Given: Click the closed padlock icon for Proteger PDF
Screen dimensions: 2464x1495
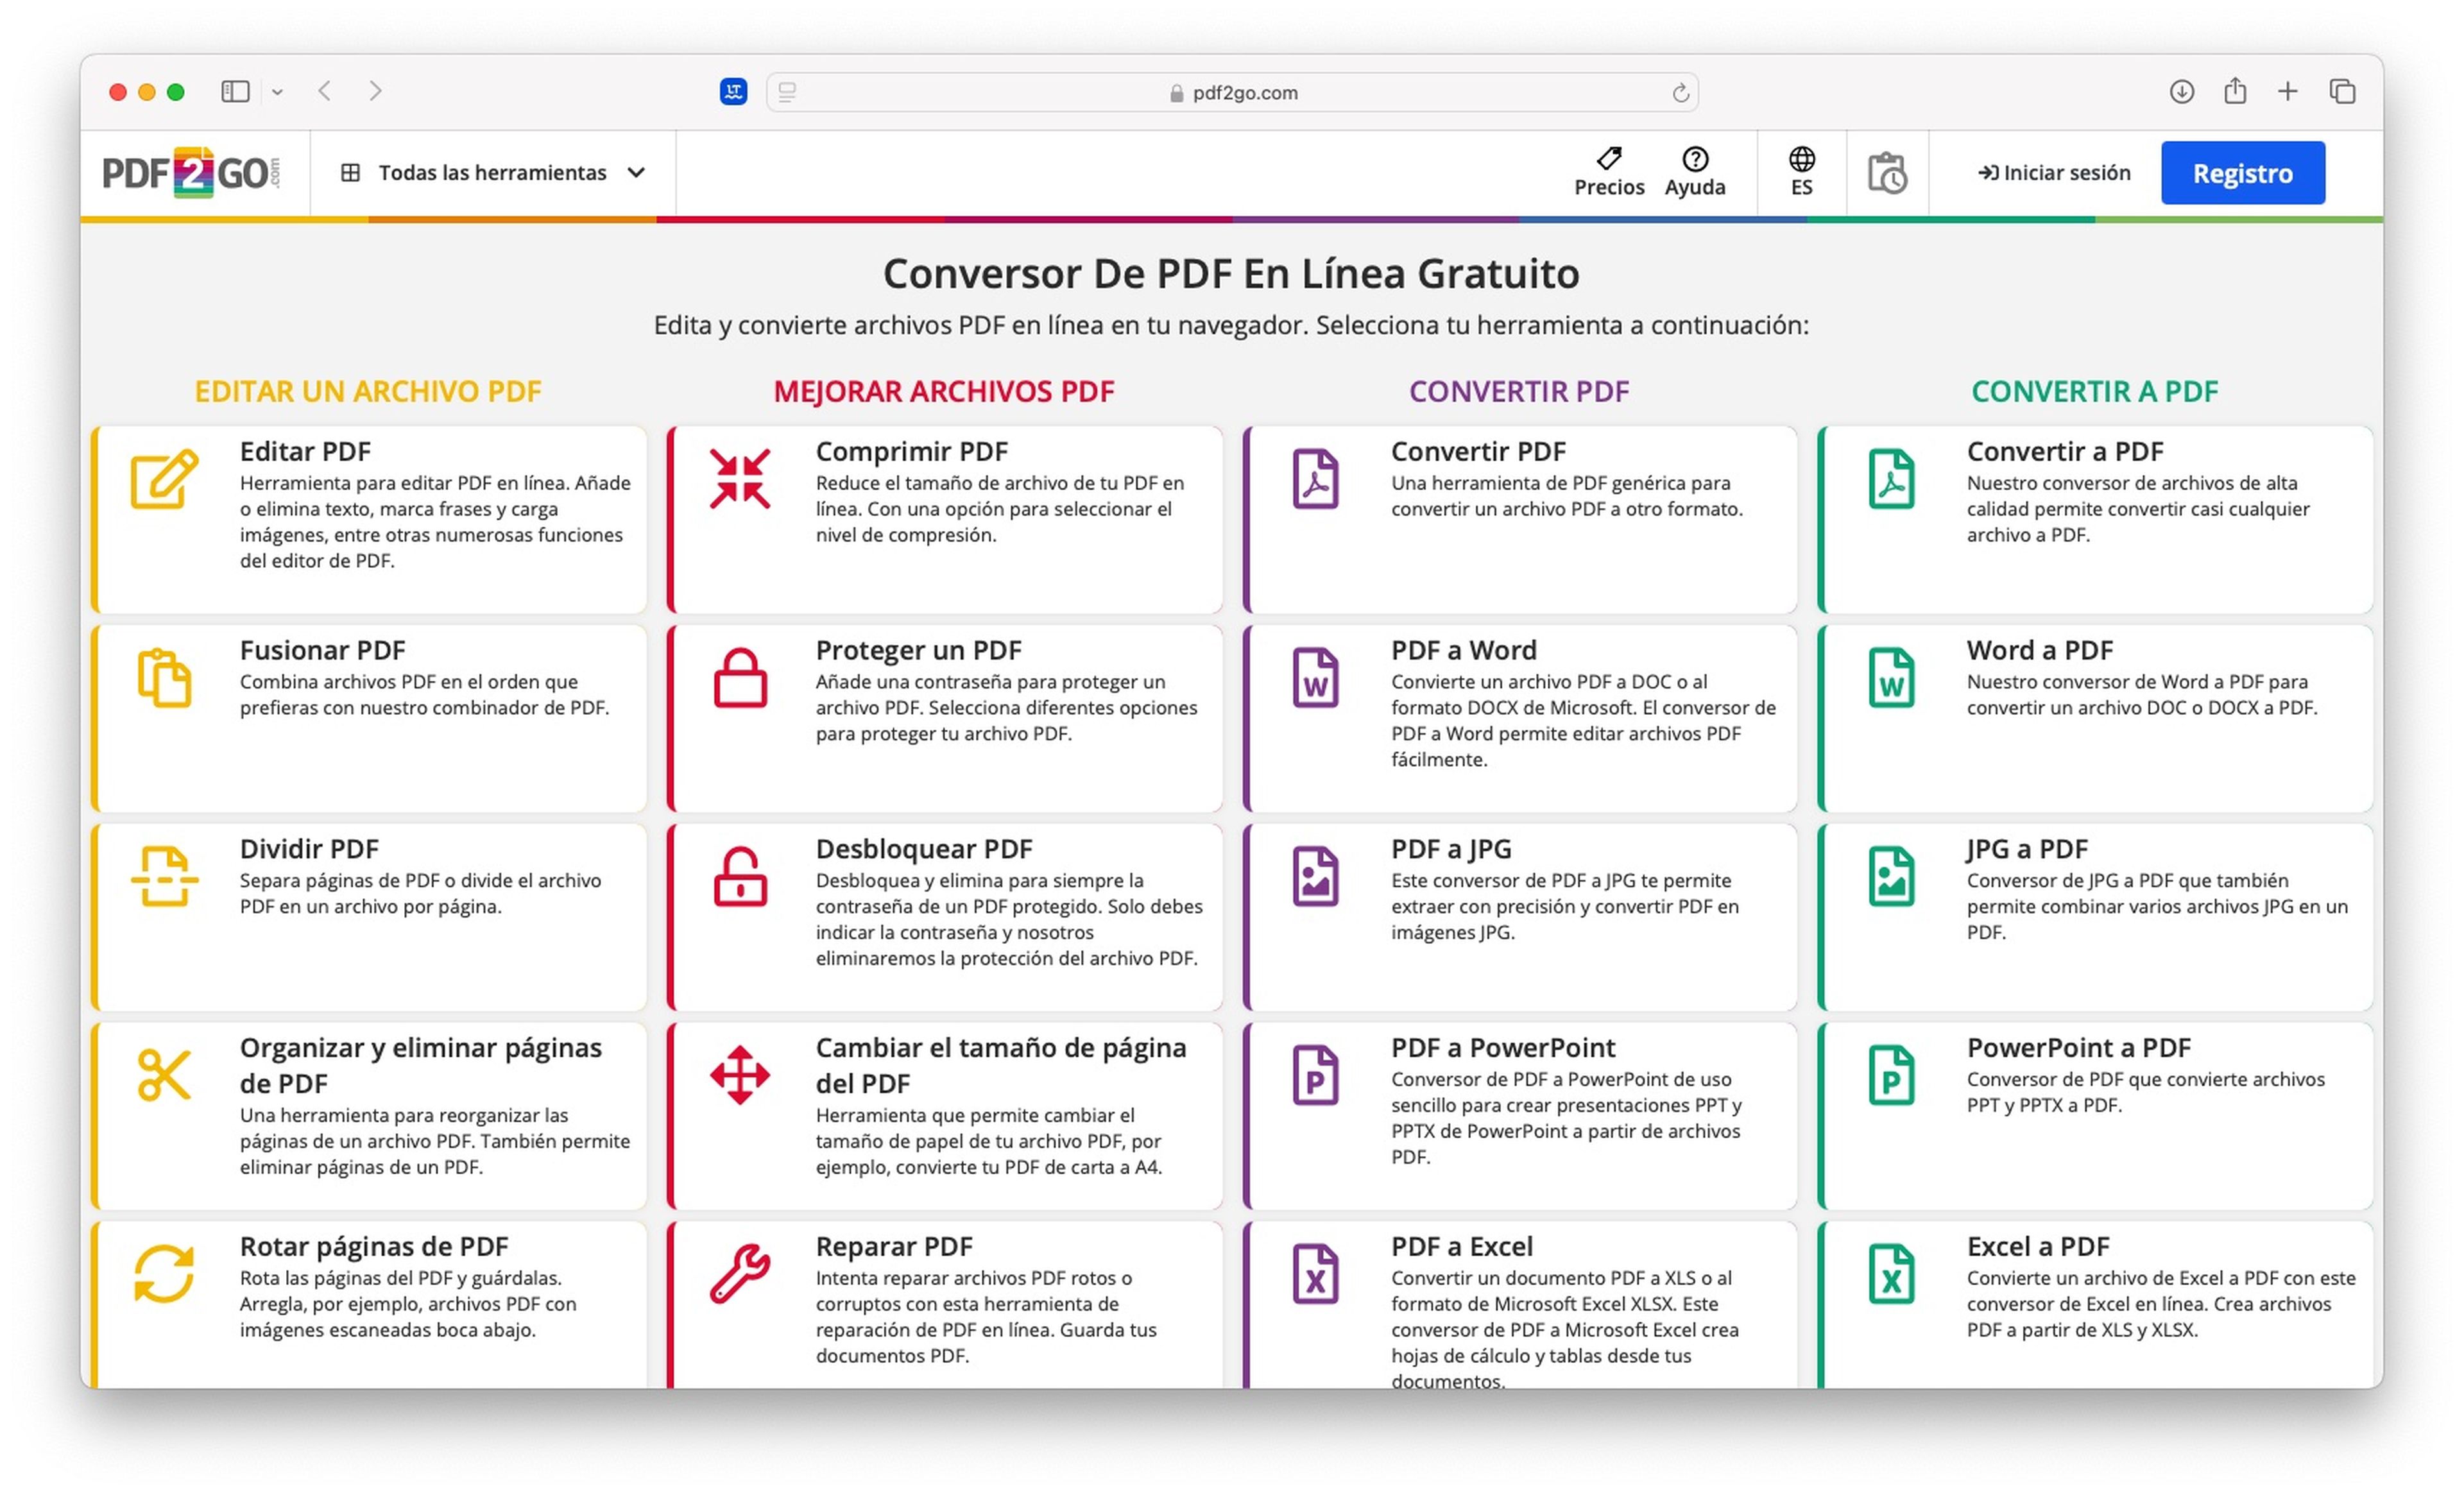Looking at the screenshot, I should (x=740, y=678).
